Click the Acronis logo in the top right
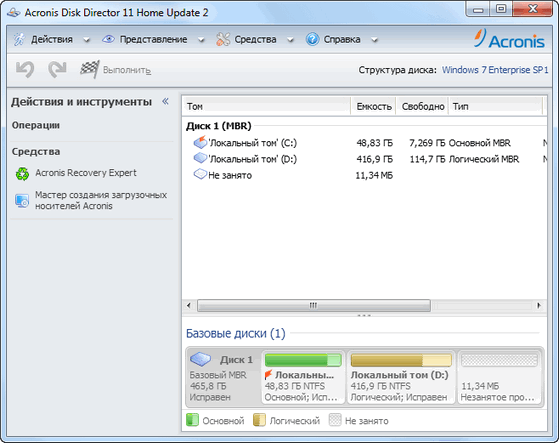Screen dimensions: 559x443 pyautogui.click(x=510, y=39)
